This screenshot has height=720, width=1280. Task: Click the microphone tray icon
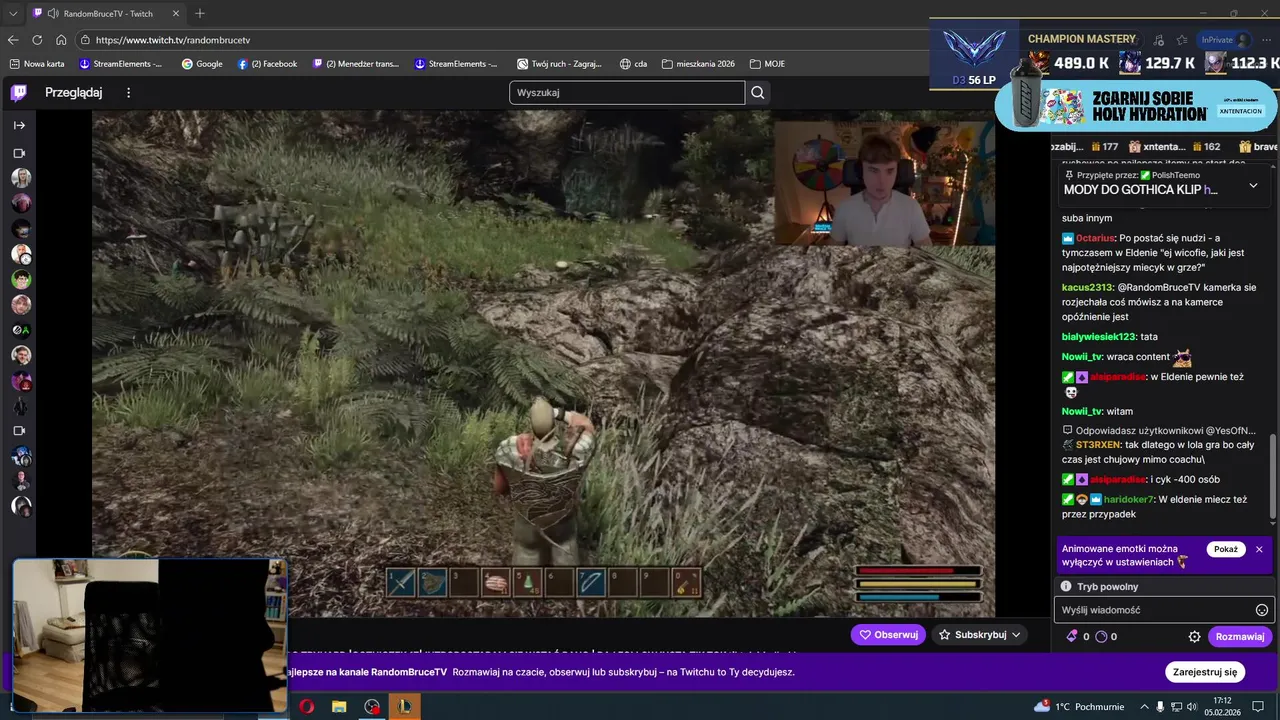[x=1160, y=707]
